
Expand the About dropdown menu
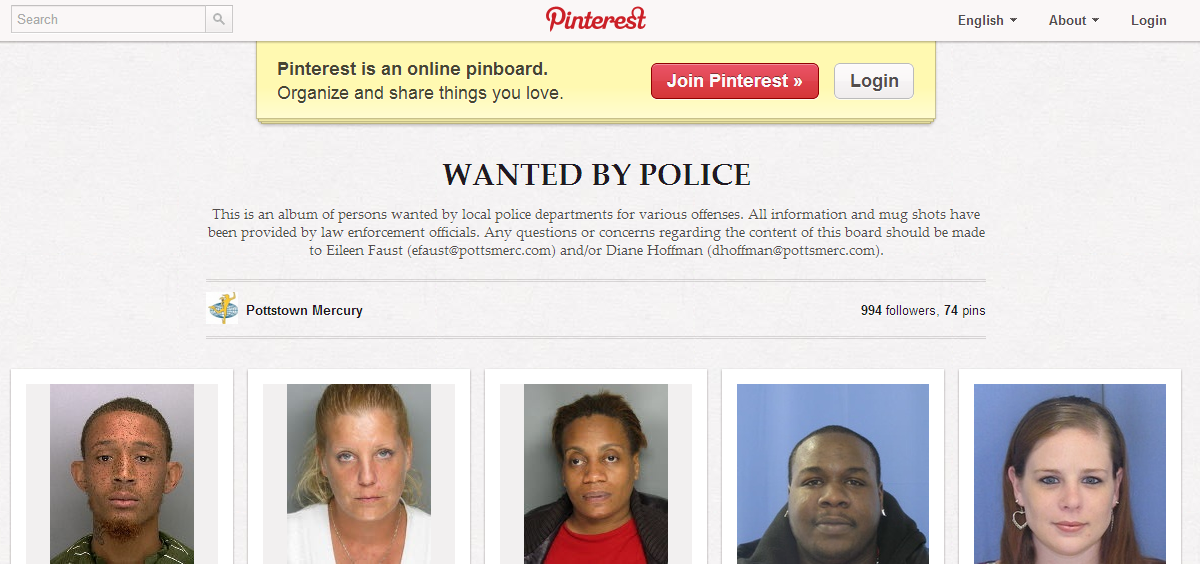point(1073,20)
